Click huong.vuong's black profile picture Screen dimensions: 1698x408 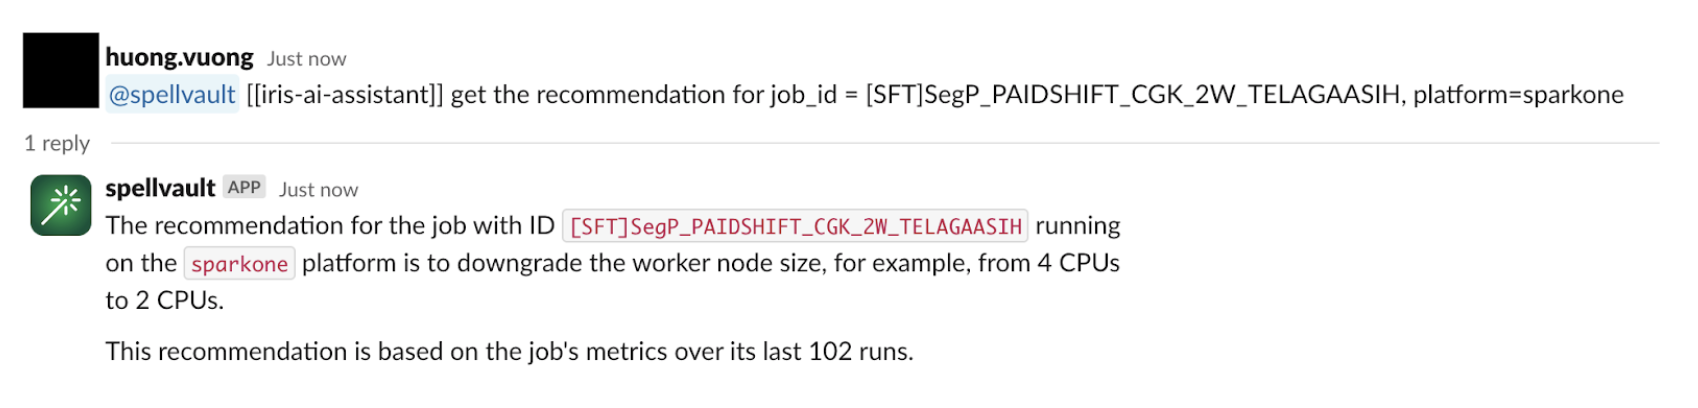coord(61,70)
